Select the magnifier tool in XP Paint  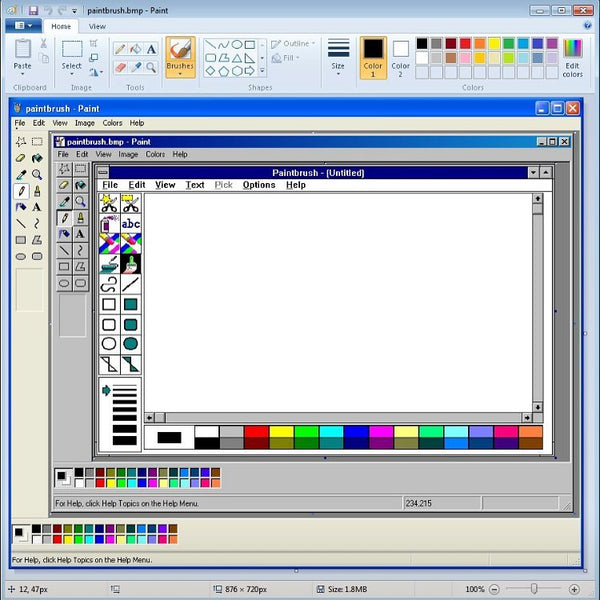(x=37, y=174)
